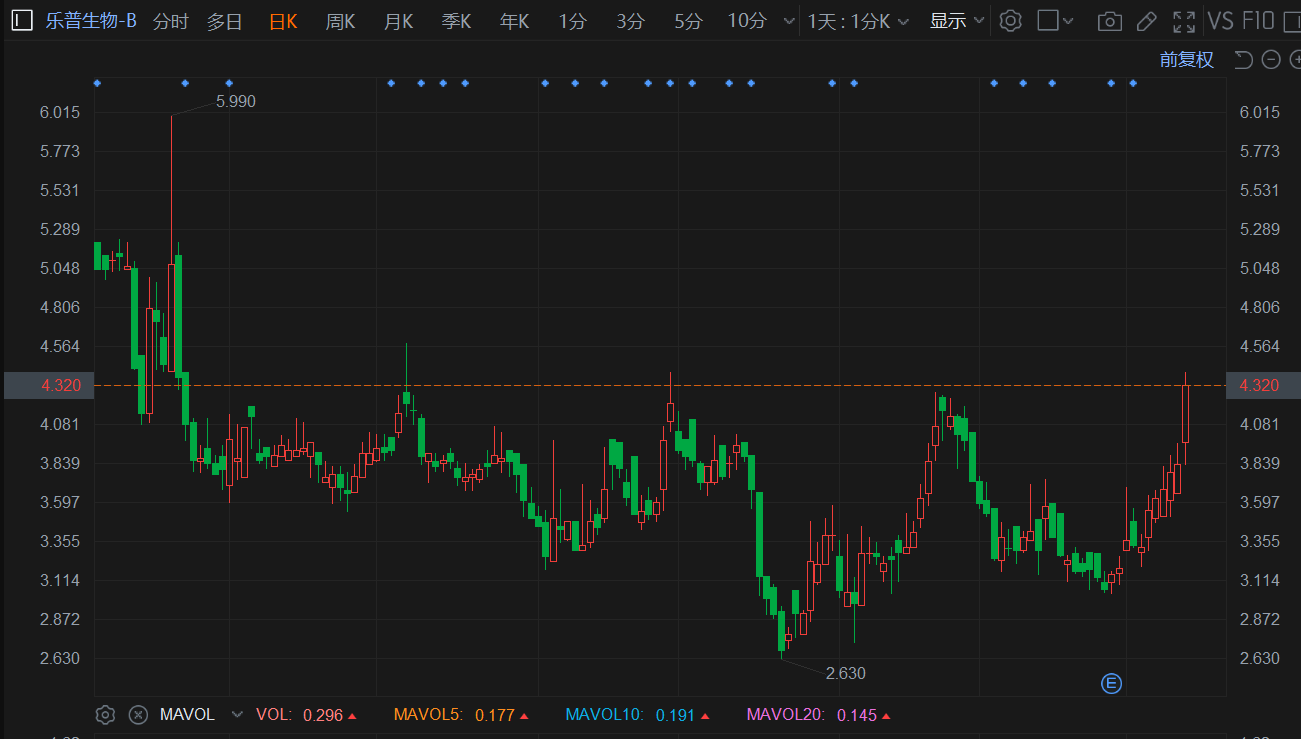Click the rightmost blue diamond event marker

(1132, 83)
